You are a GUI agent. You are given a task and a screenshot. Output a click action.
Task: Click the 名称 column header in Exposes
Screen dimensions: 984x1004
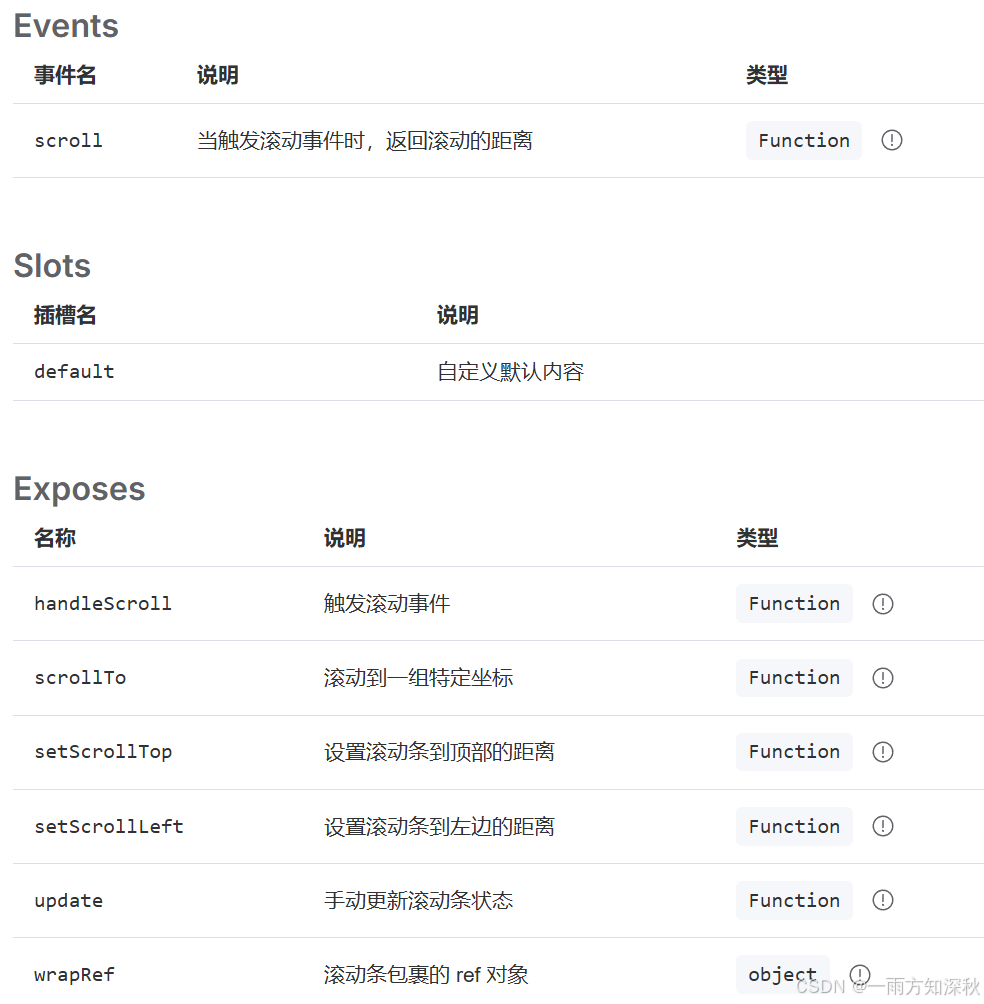click(x=55, y=538)
